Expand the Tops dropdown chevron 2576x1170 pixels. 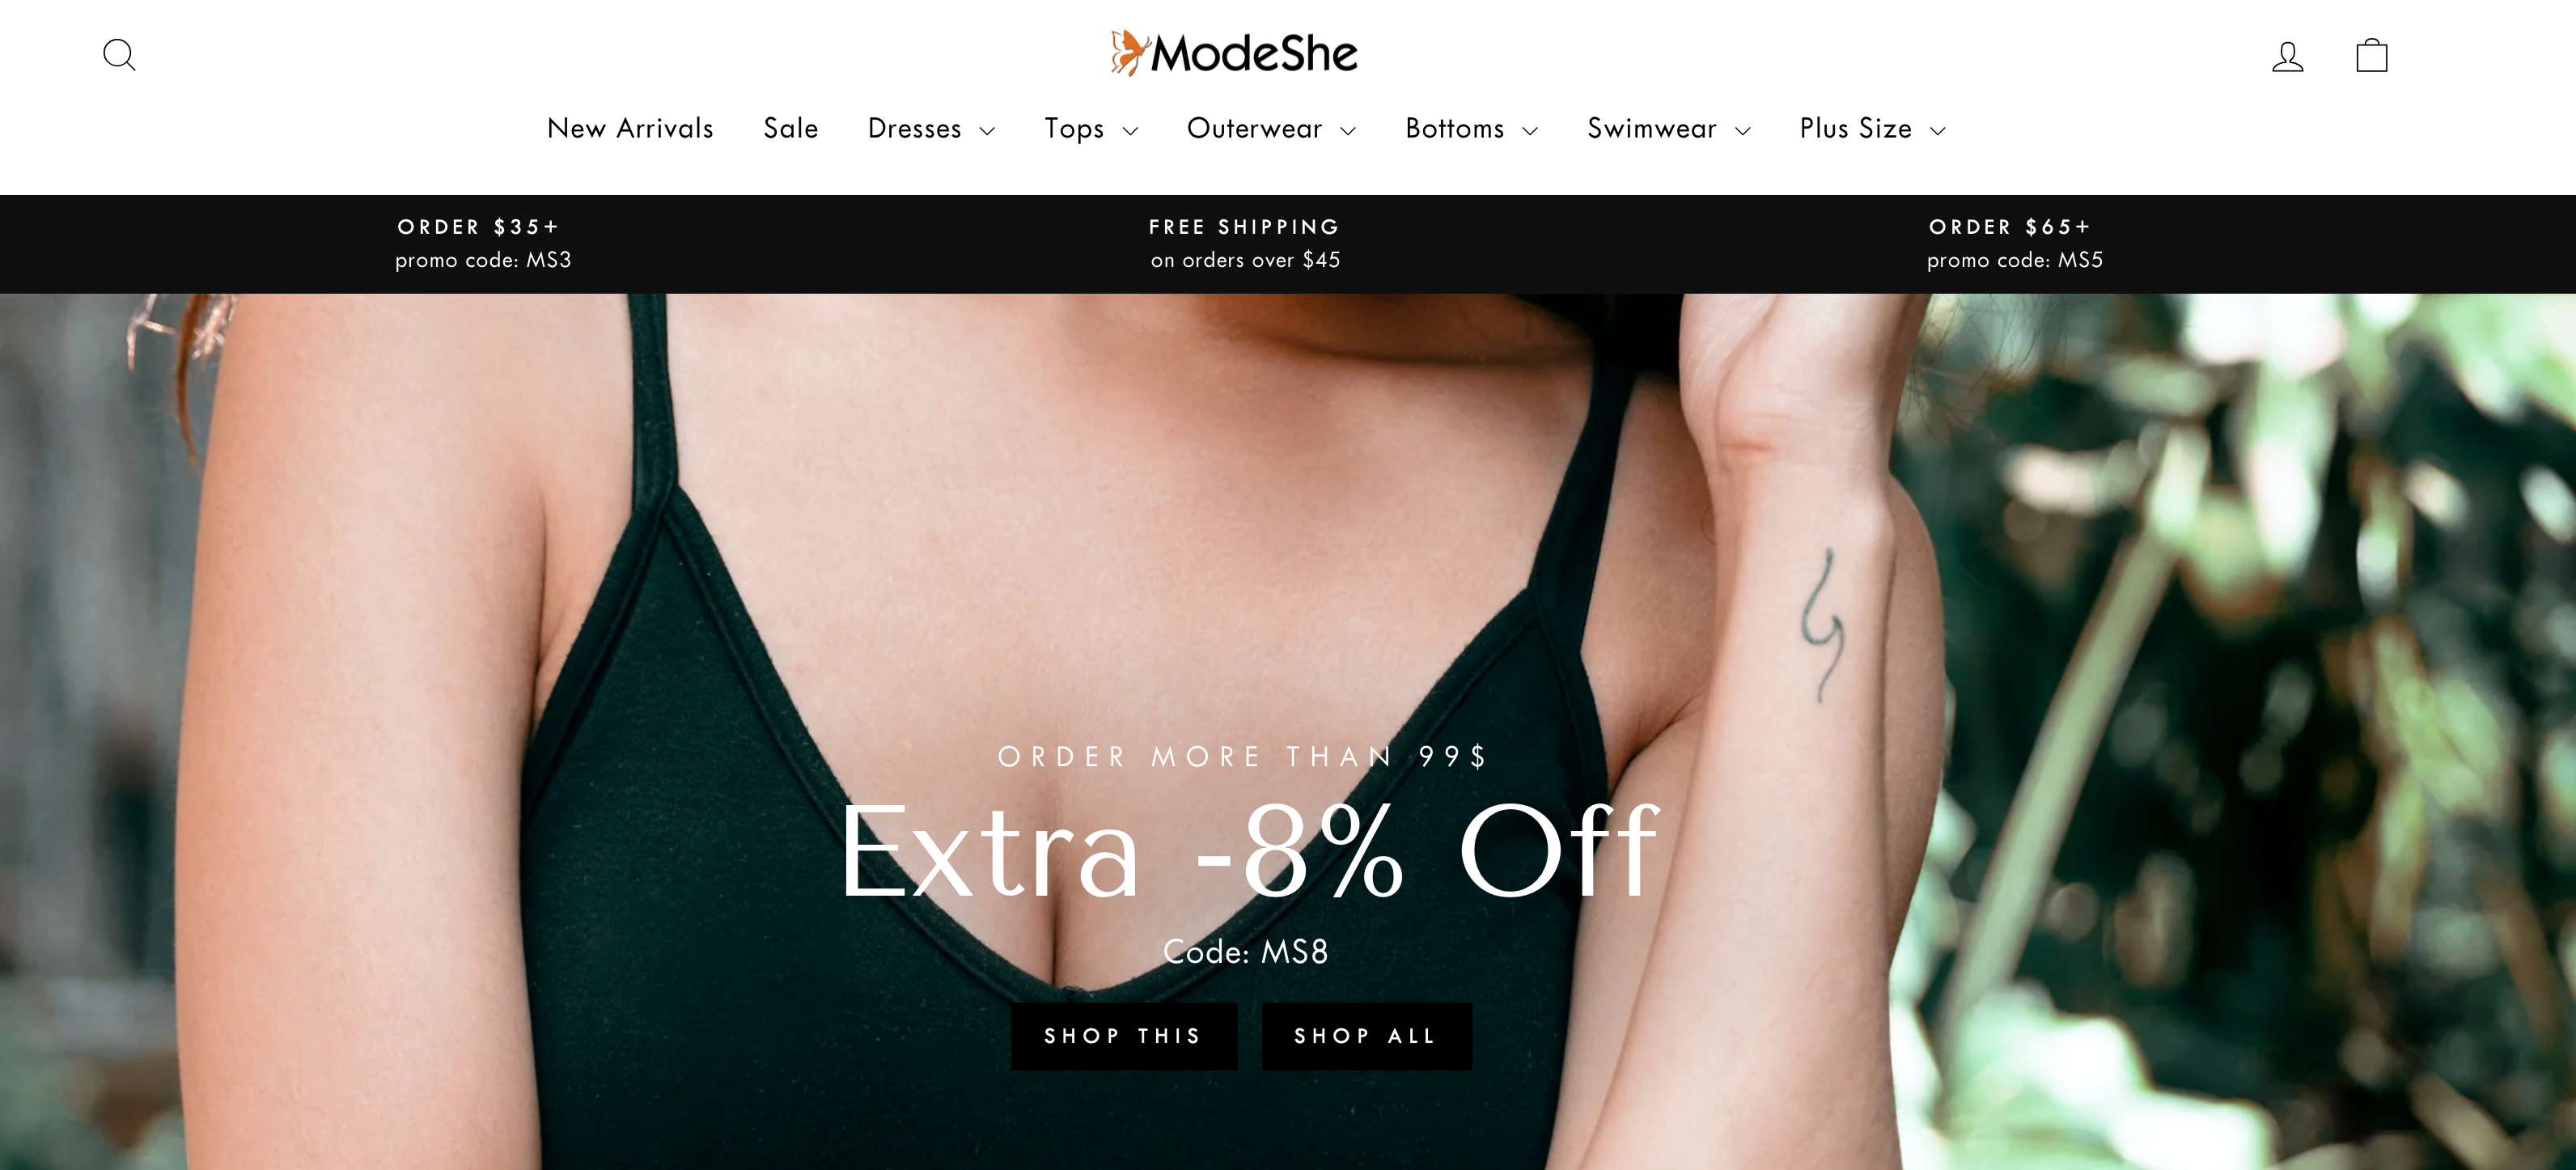tap(1130, 131)
